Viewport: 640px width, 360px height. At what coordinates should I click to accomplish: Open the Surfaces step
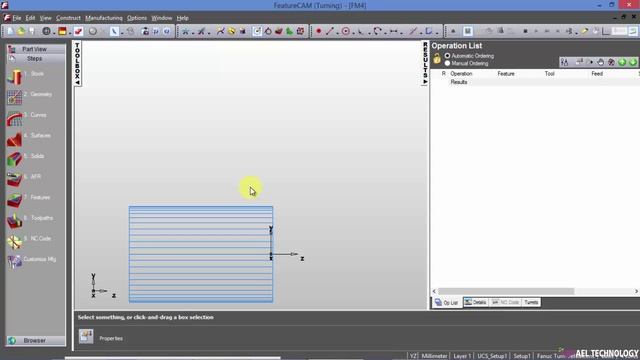coord(29,138)
